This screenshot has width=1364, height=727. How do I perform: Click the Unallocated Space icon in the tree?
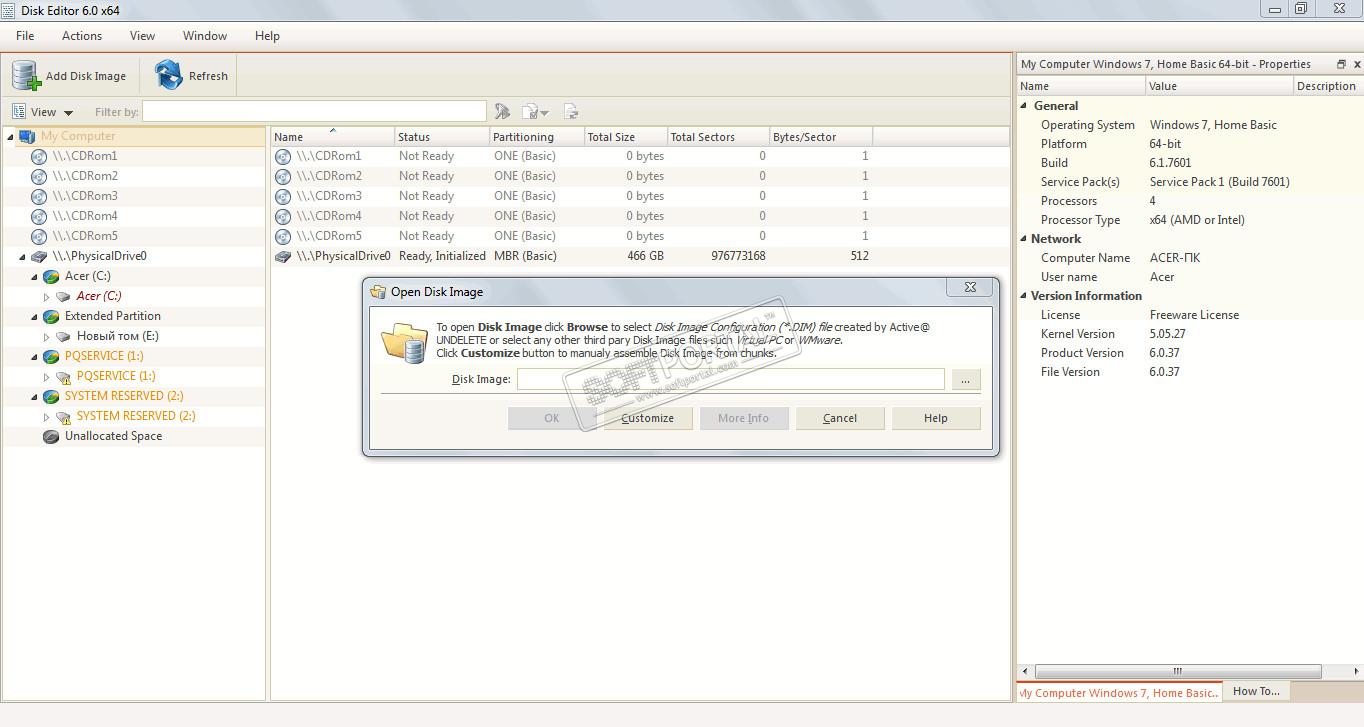(51, 436)
